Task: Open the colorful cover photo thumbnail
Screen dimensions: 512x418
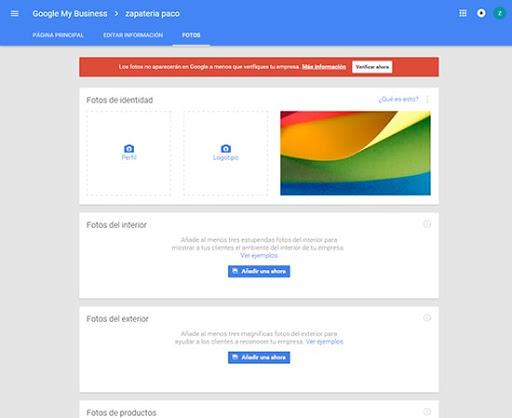Action: click(x=355, y=153)
